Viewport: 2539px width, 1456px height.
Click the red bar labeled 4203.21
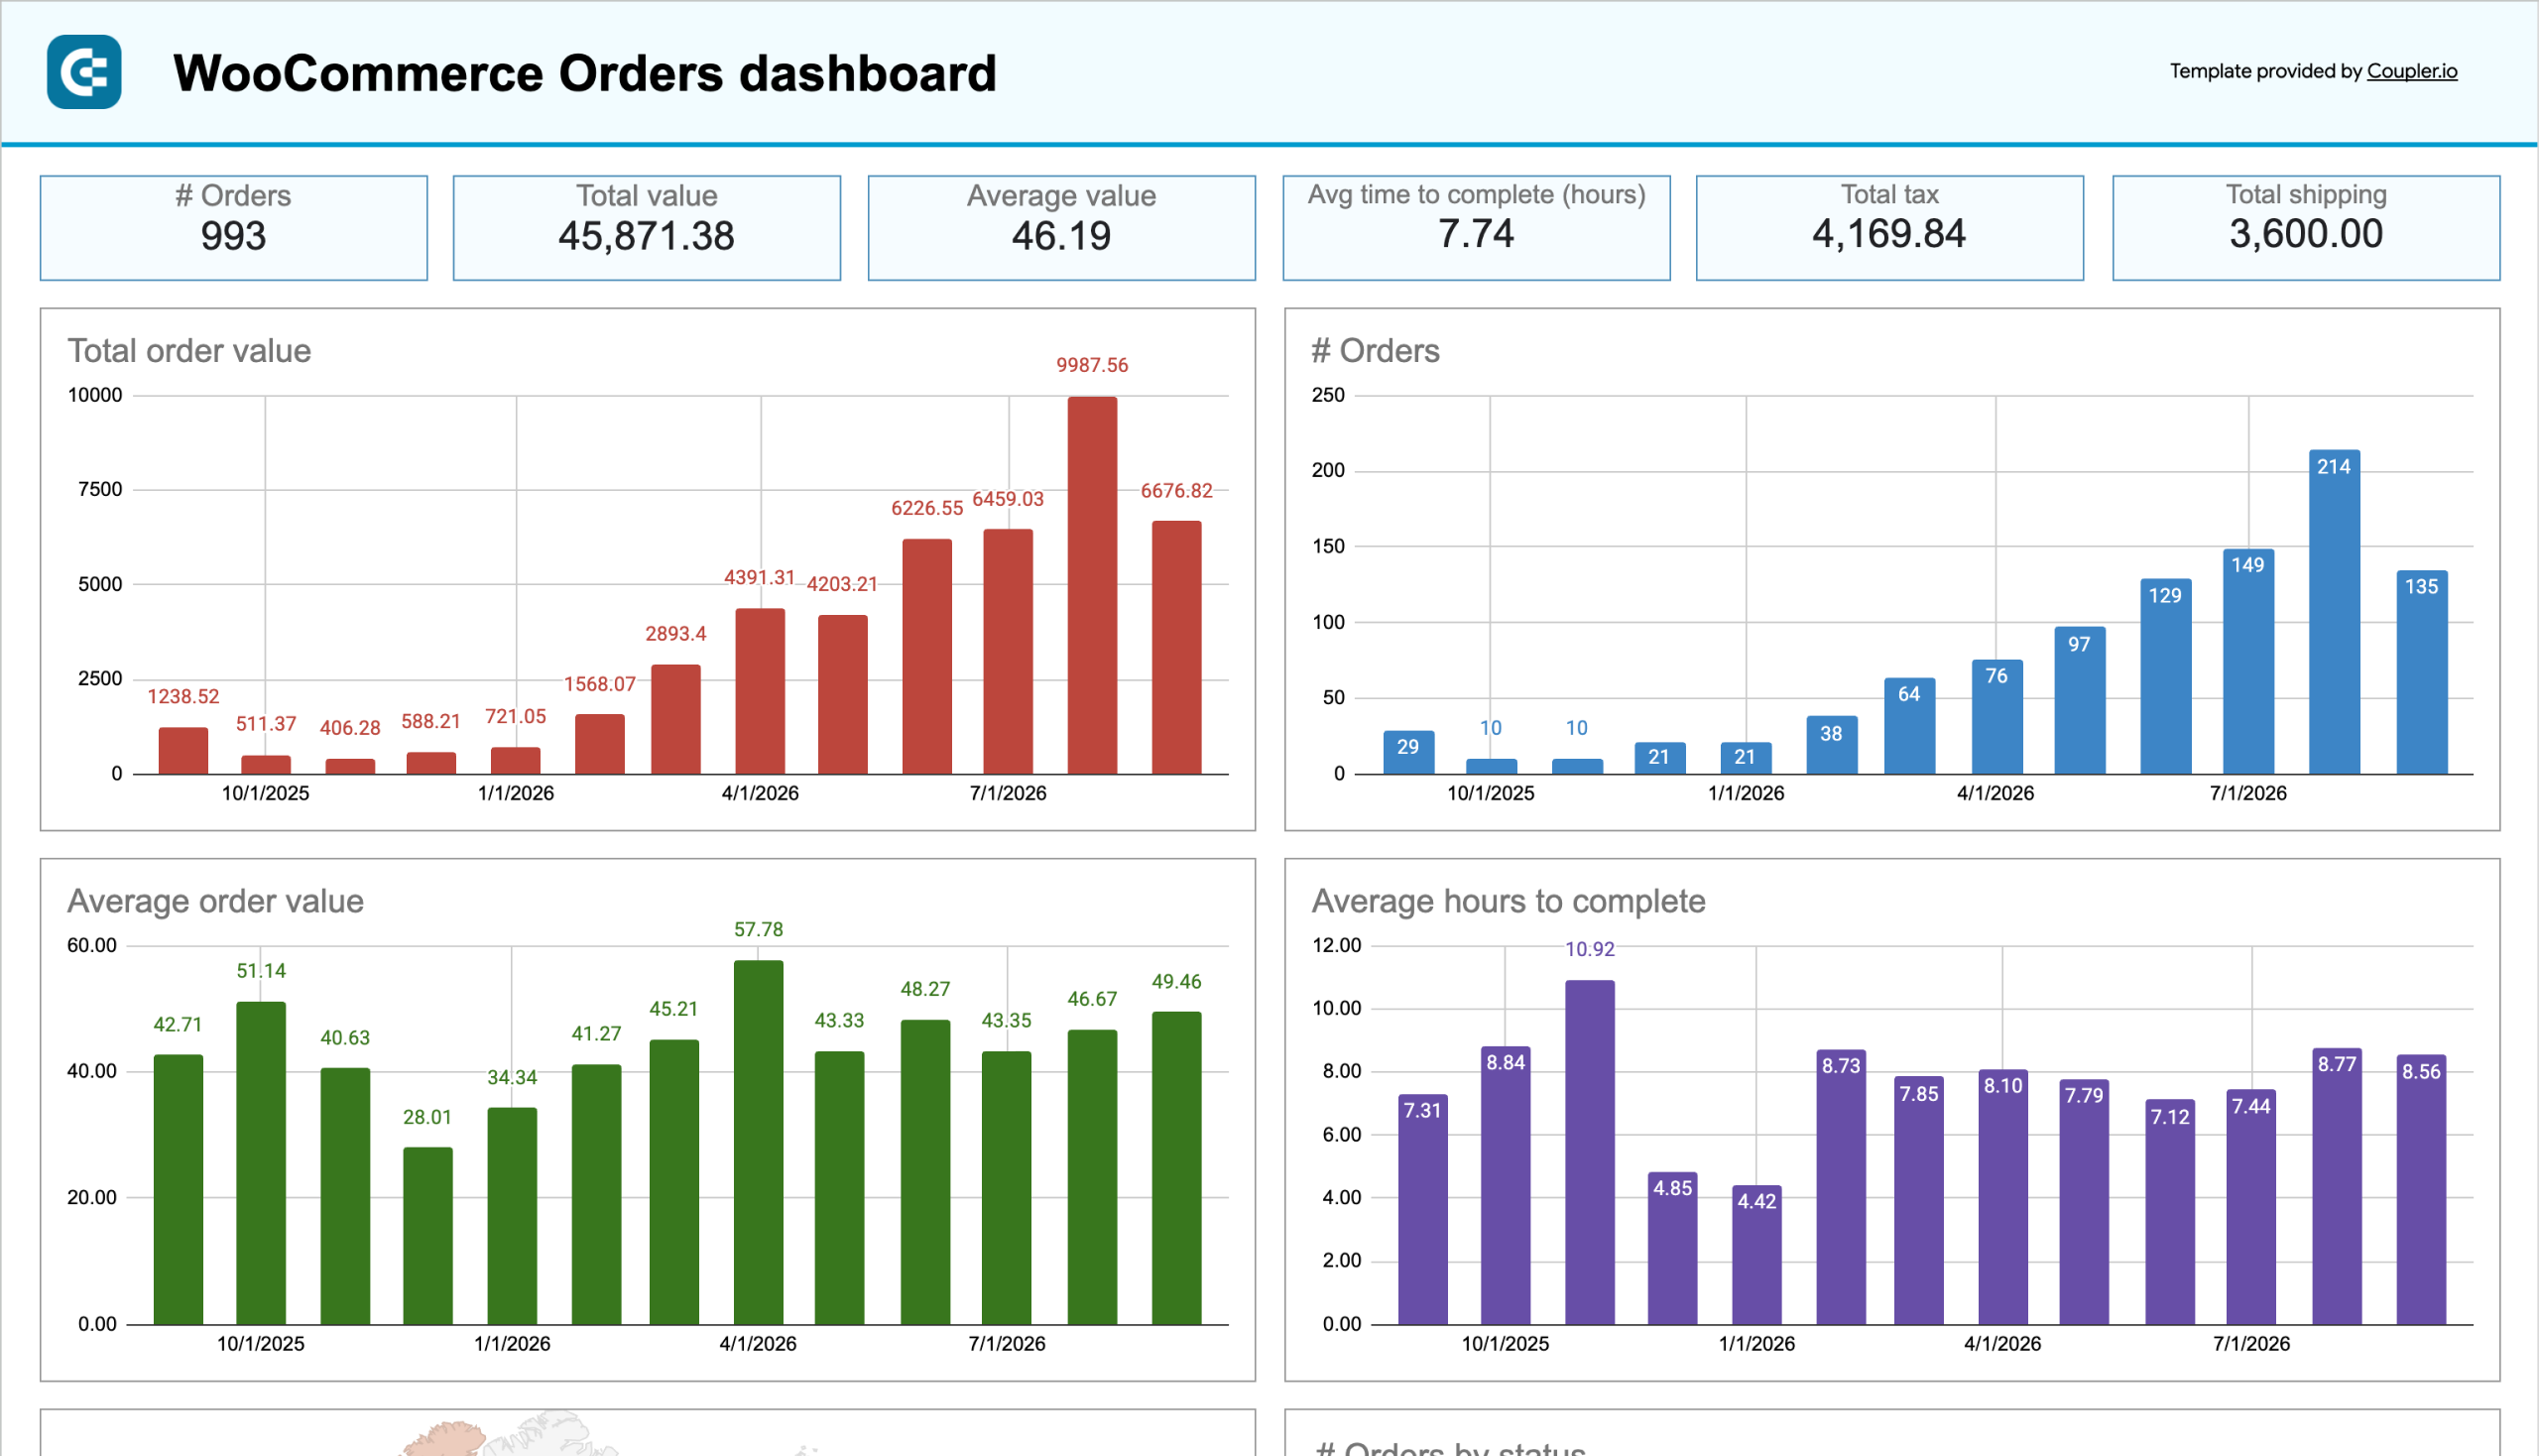[842, 694]
